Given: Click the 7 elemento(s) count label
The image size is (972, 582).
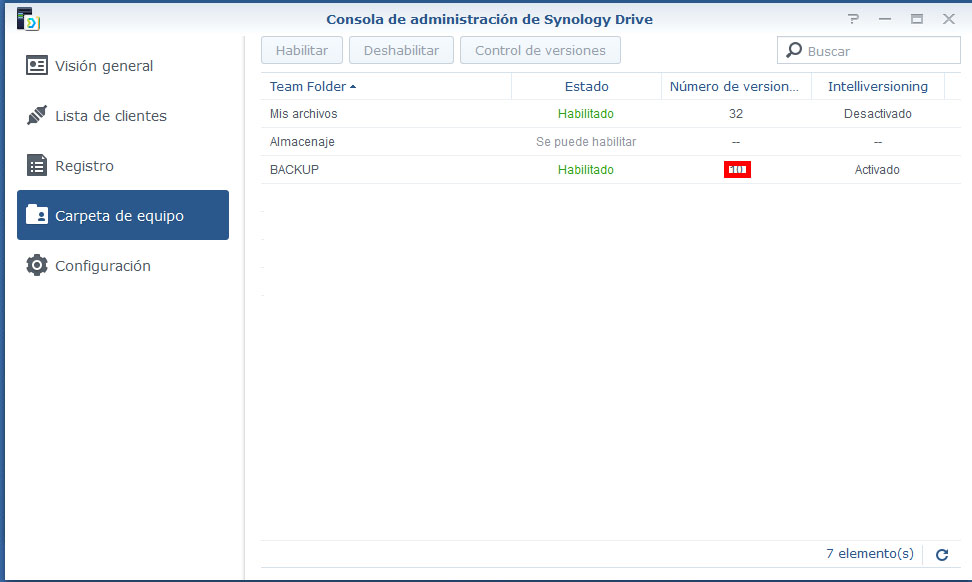Looking at the screenshot, I should pyautogui.click(x=870, y=553).
